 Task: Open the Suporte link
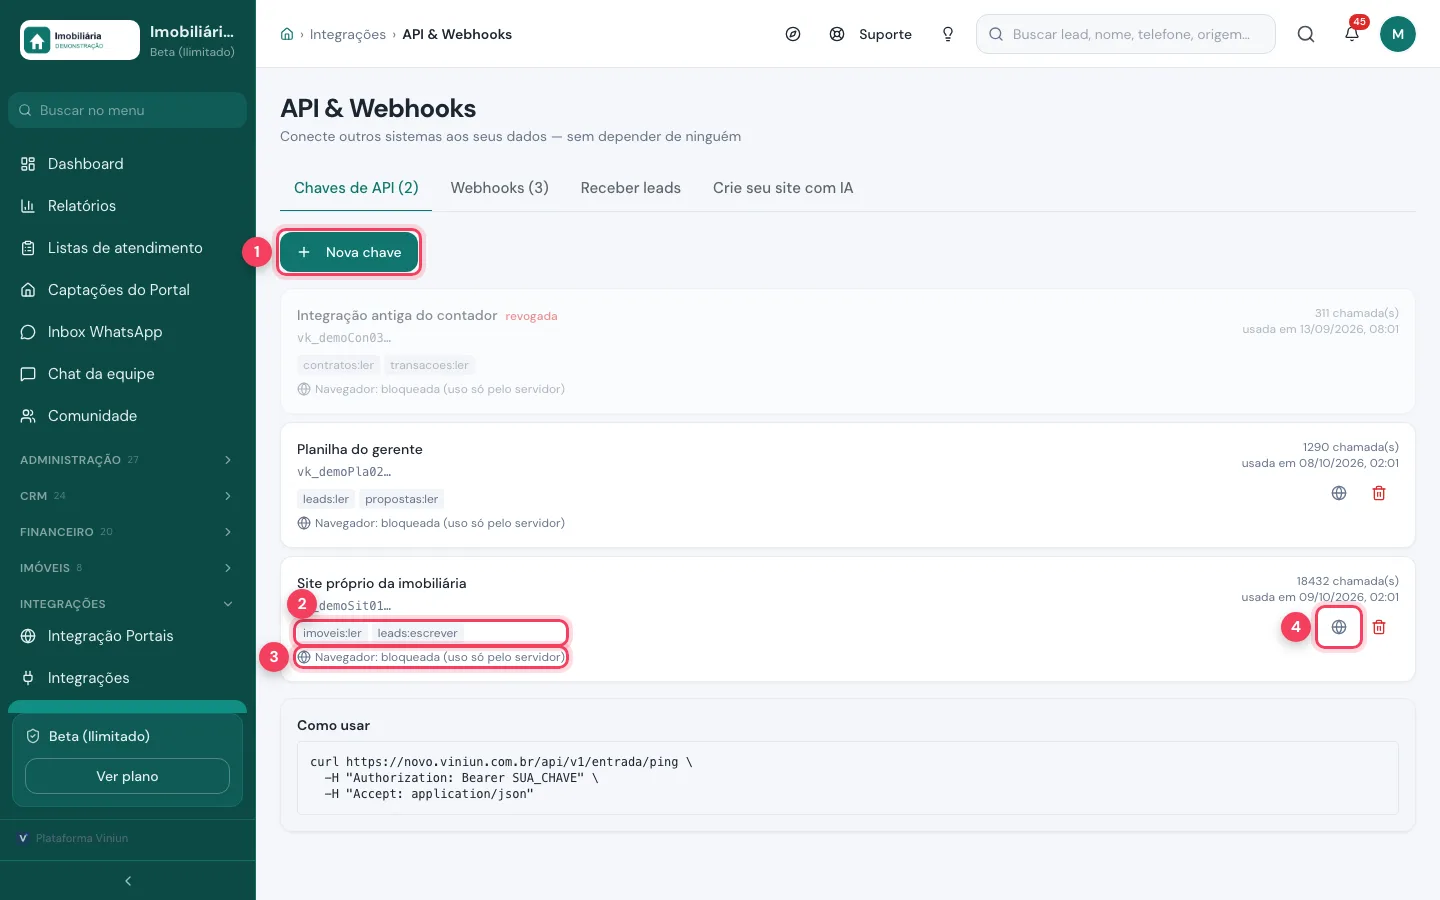click(871, 34)
